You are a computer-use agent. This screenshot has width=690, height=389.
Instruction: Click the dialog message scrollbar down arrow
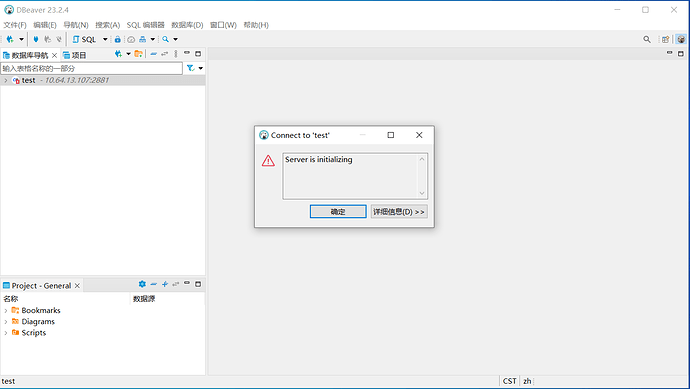(x=422, y=193)
